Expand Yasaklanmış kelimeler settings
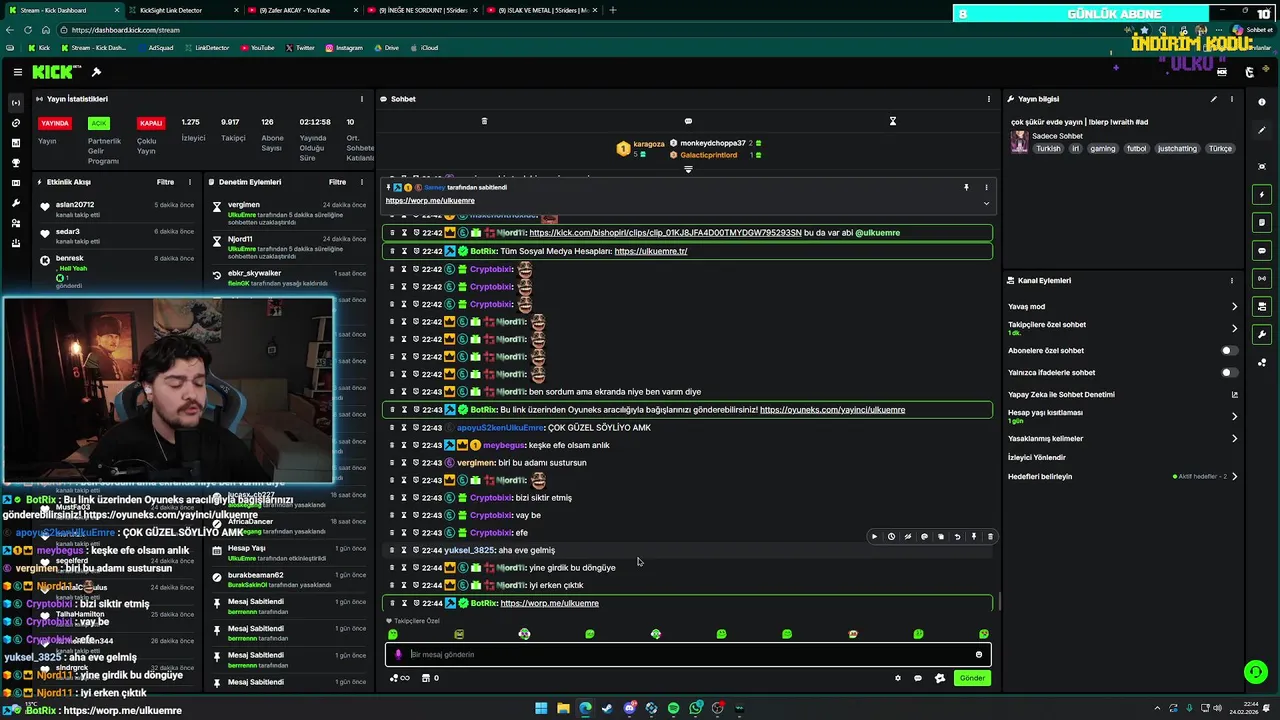1280x720 pixels. (x=1234, y=439)
